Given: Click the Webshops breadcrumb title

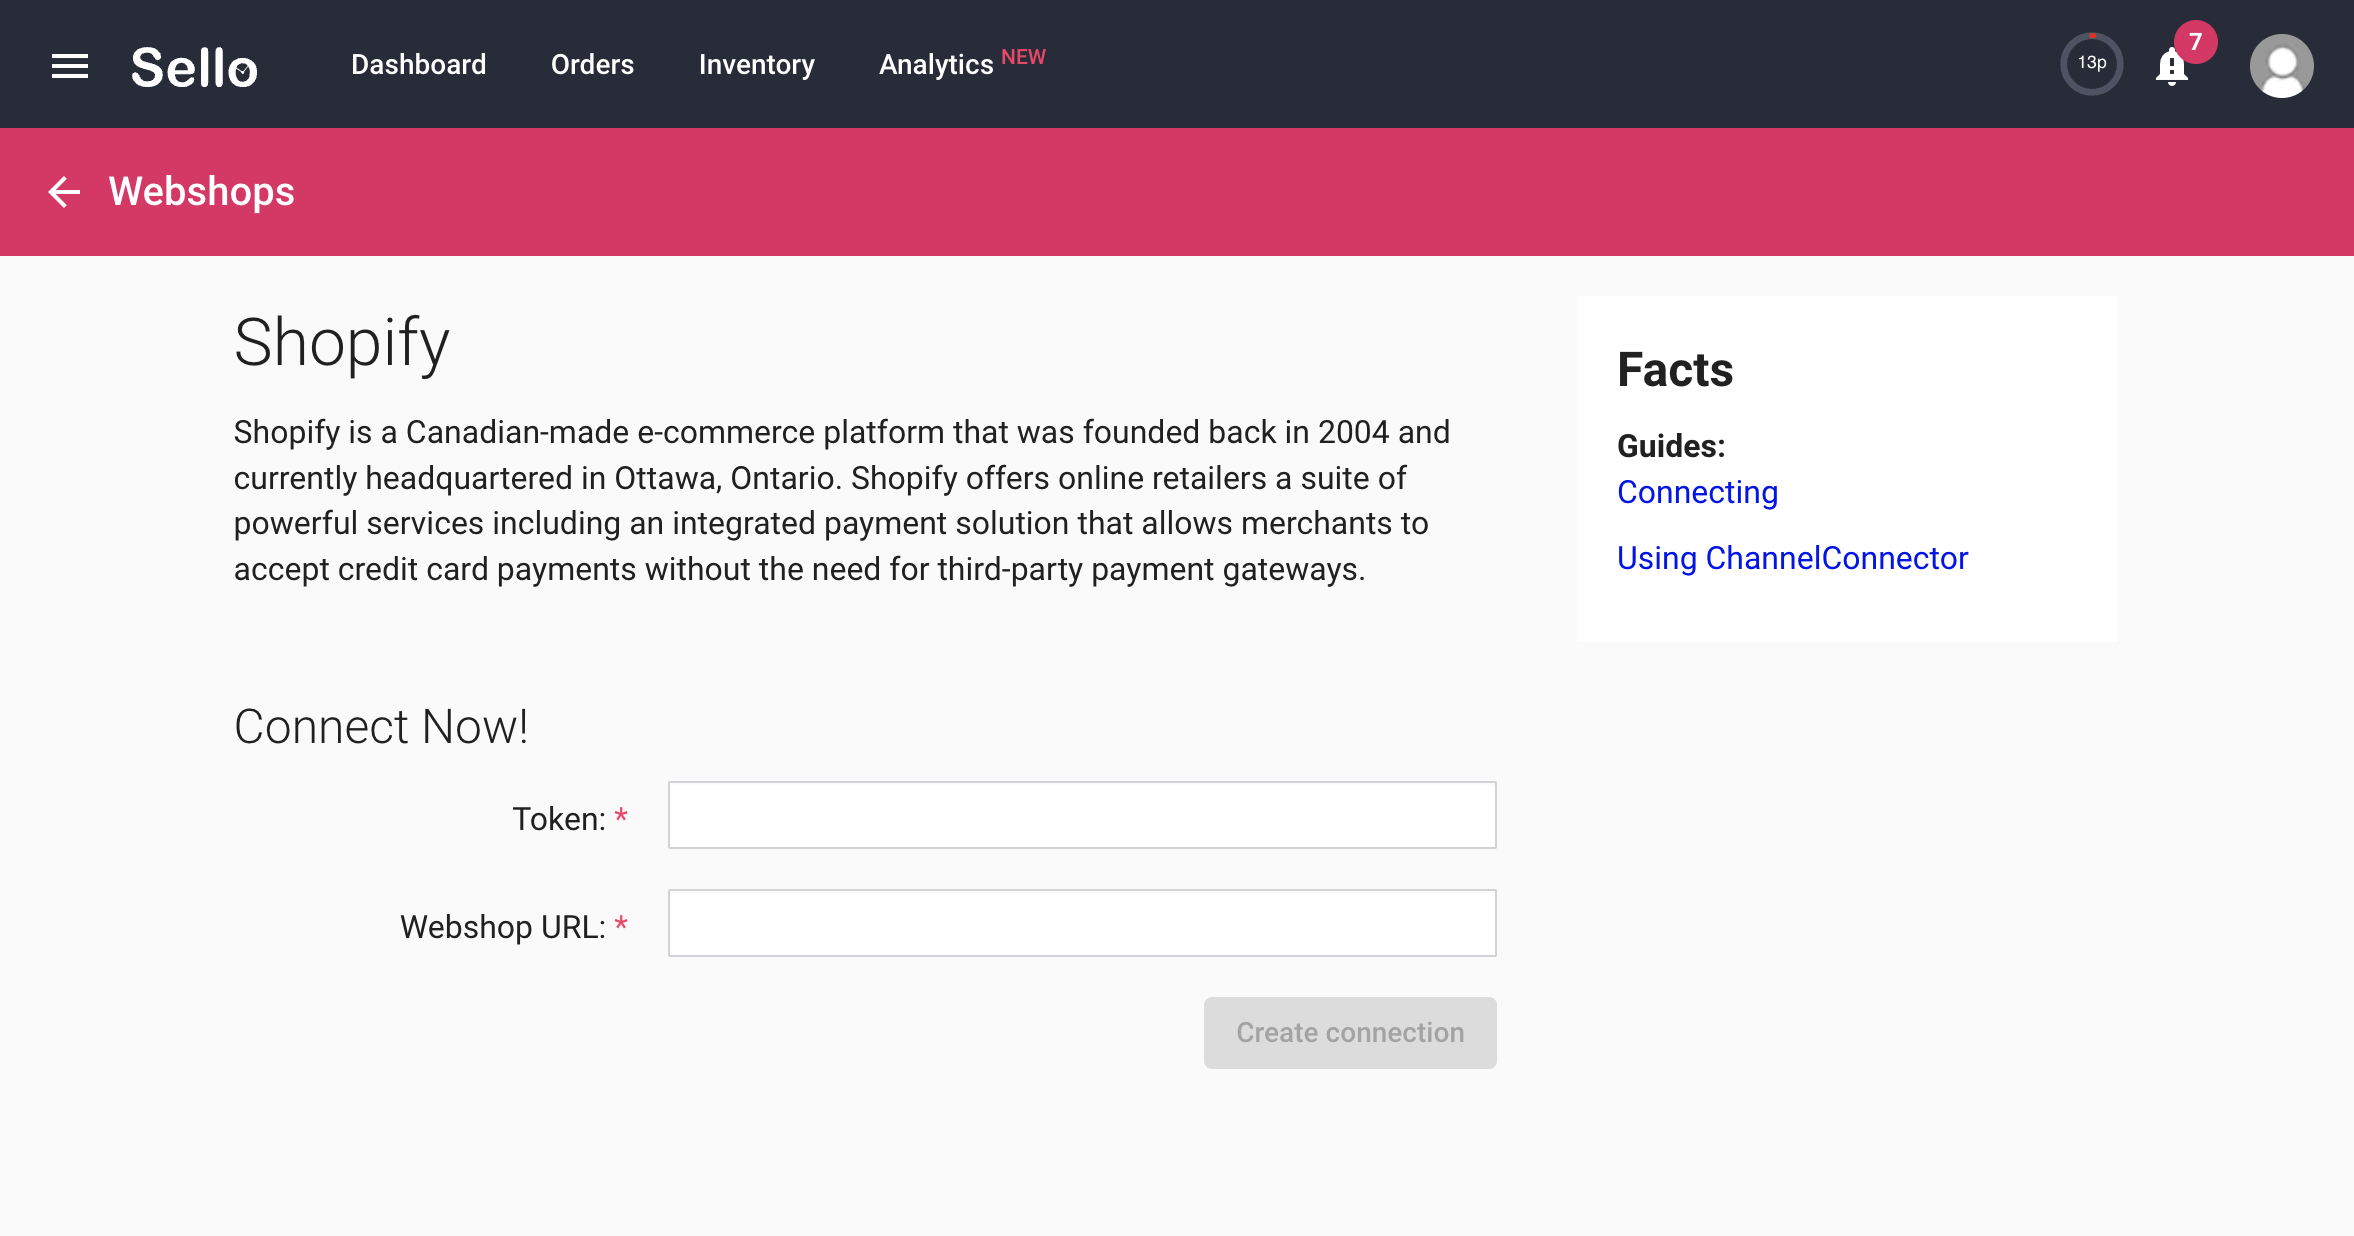Looking at the screenshot, I should [201, 191].
